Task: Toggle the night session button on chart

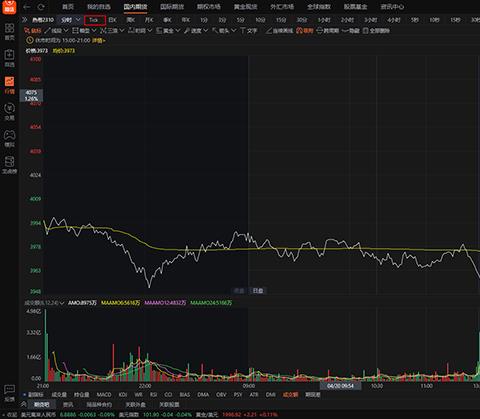Action: click(239, 291)
